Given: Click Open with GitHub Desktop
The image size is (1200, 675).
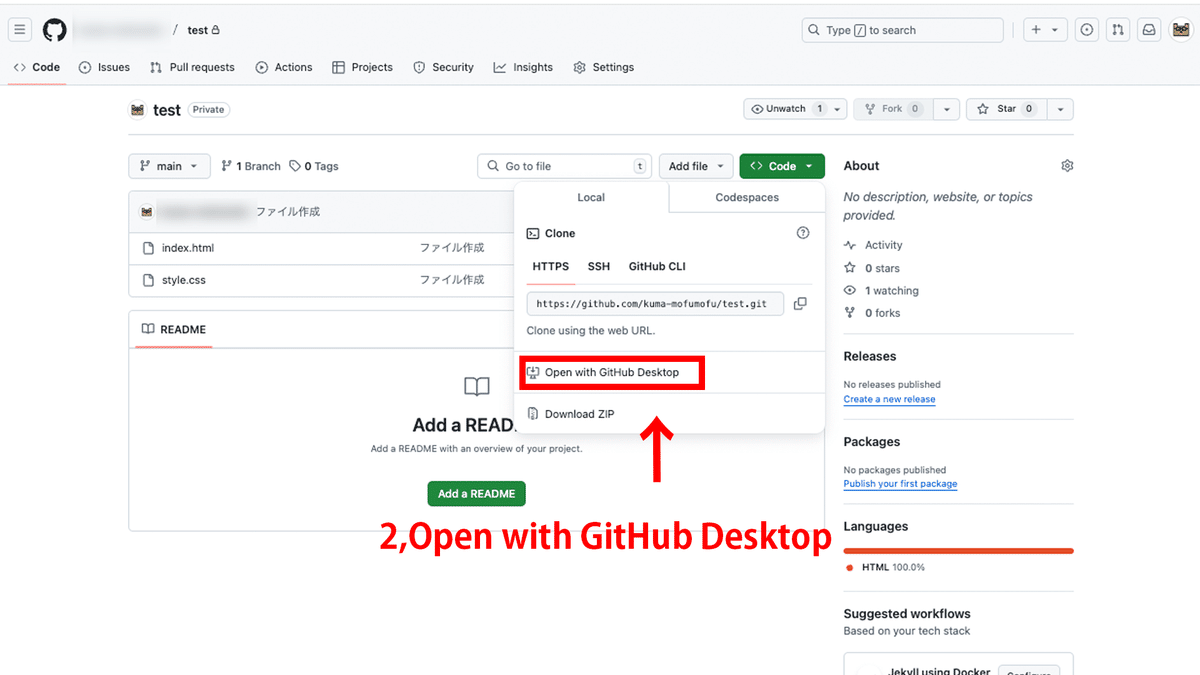Looking at the screenshot, I should [612, 372].
